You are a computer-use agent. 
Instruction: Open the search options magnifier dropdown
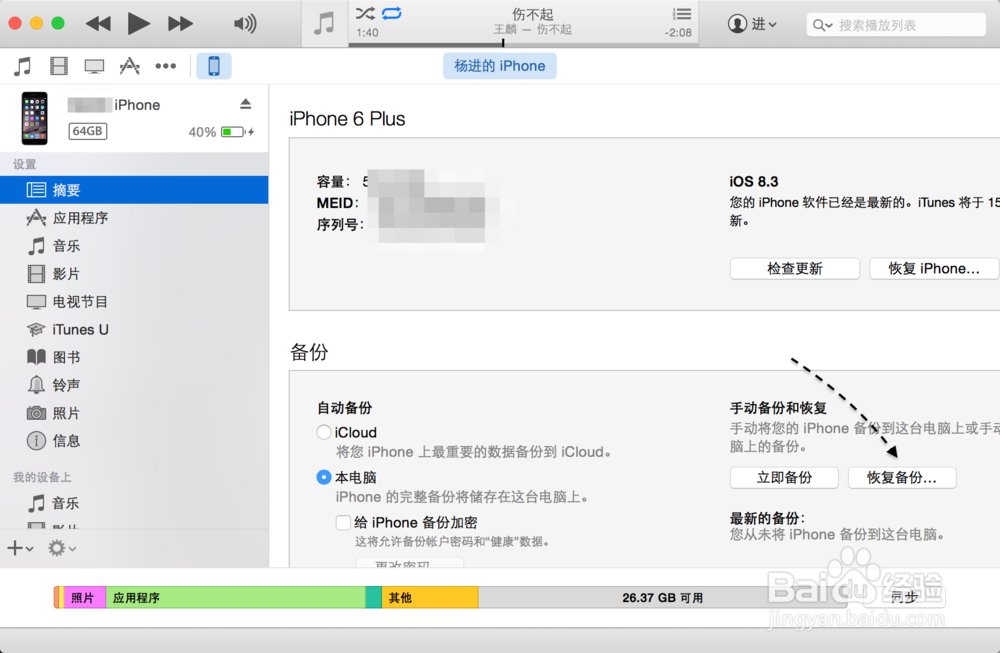(x=822, y=26)
